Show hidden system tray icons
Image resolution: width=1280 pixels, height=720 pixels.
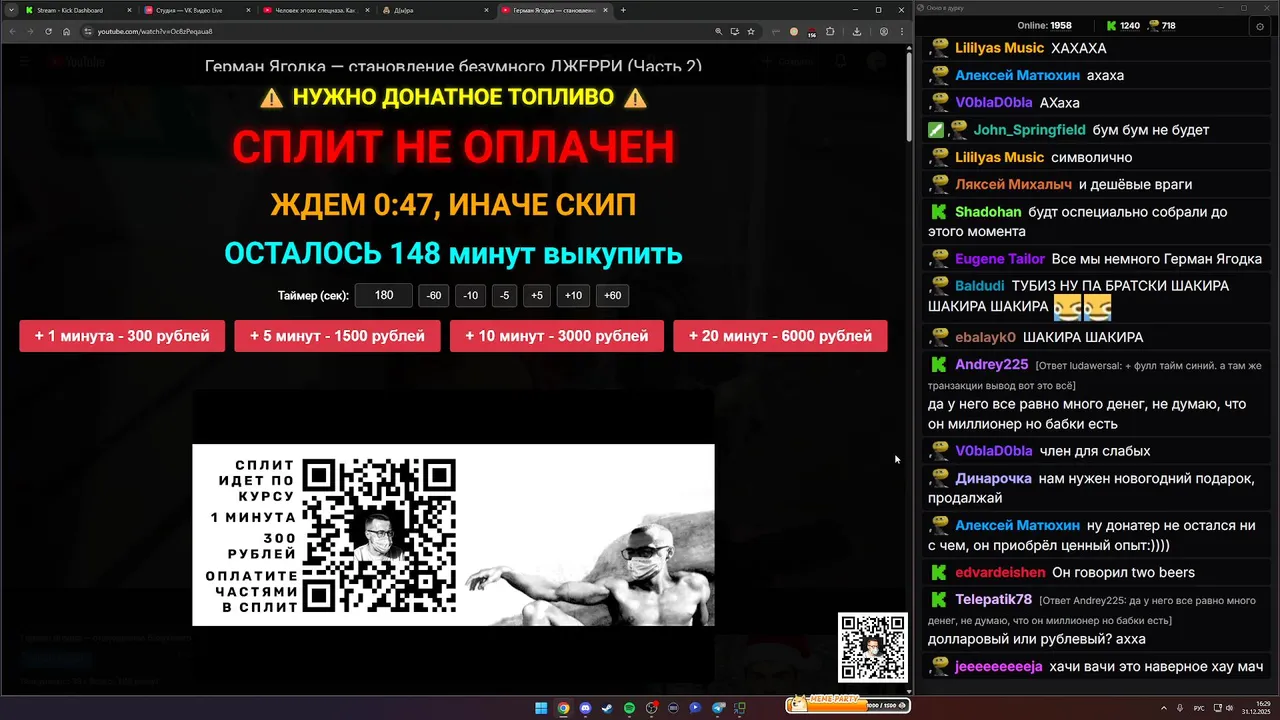[x=1164, y=708]
